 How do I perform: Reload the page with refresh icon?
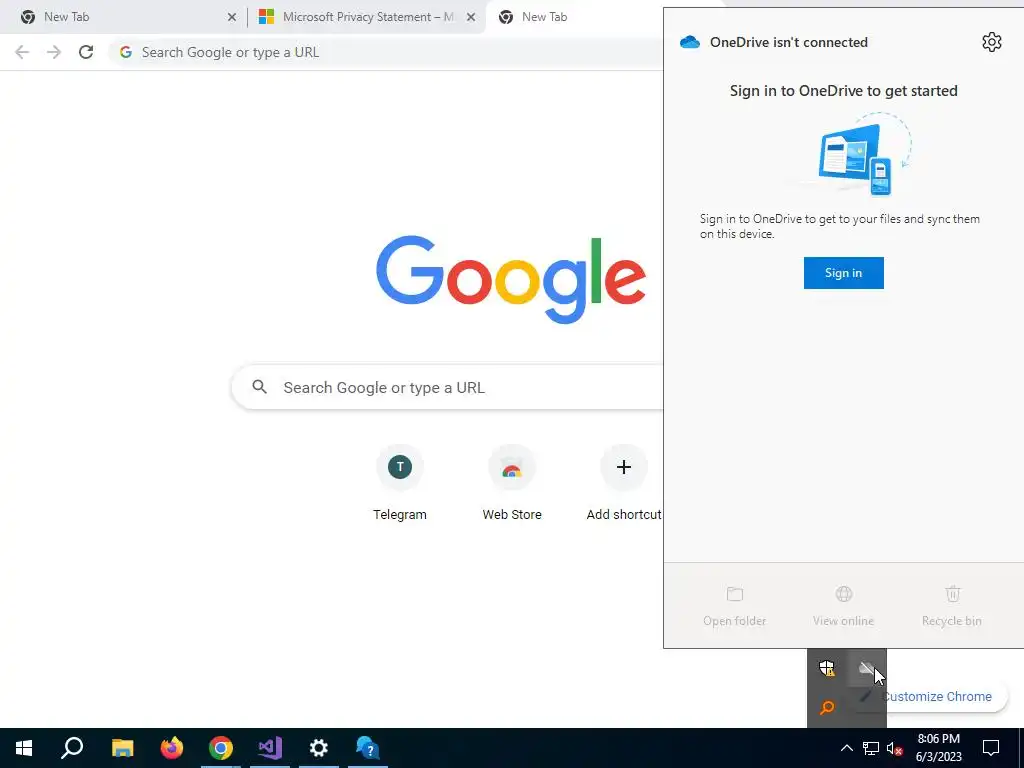(x=86, y=52)
